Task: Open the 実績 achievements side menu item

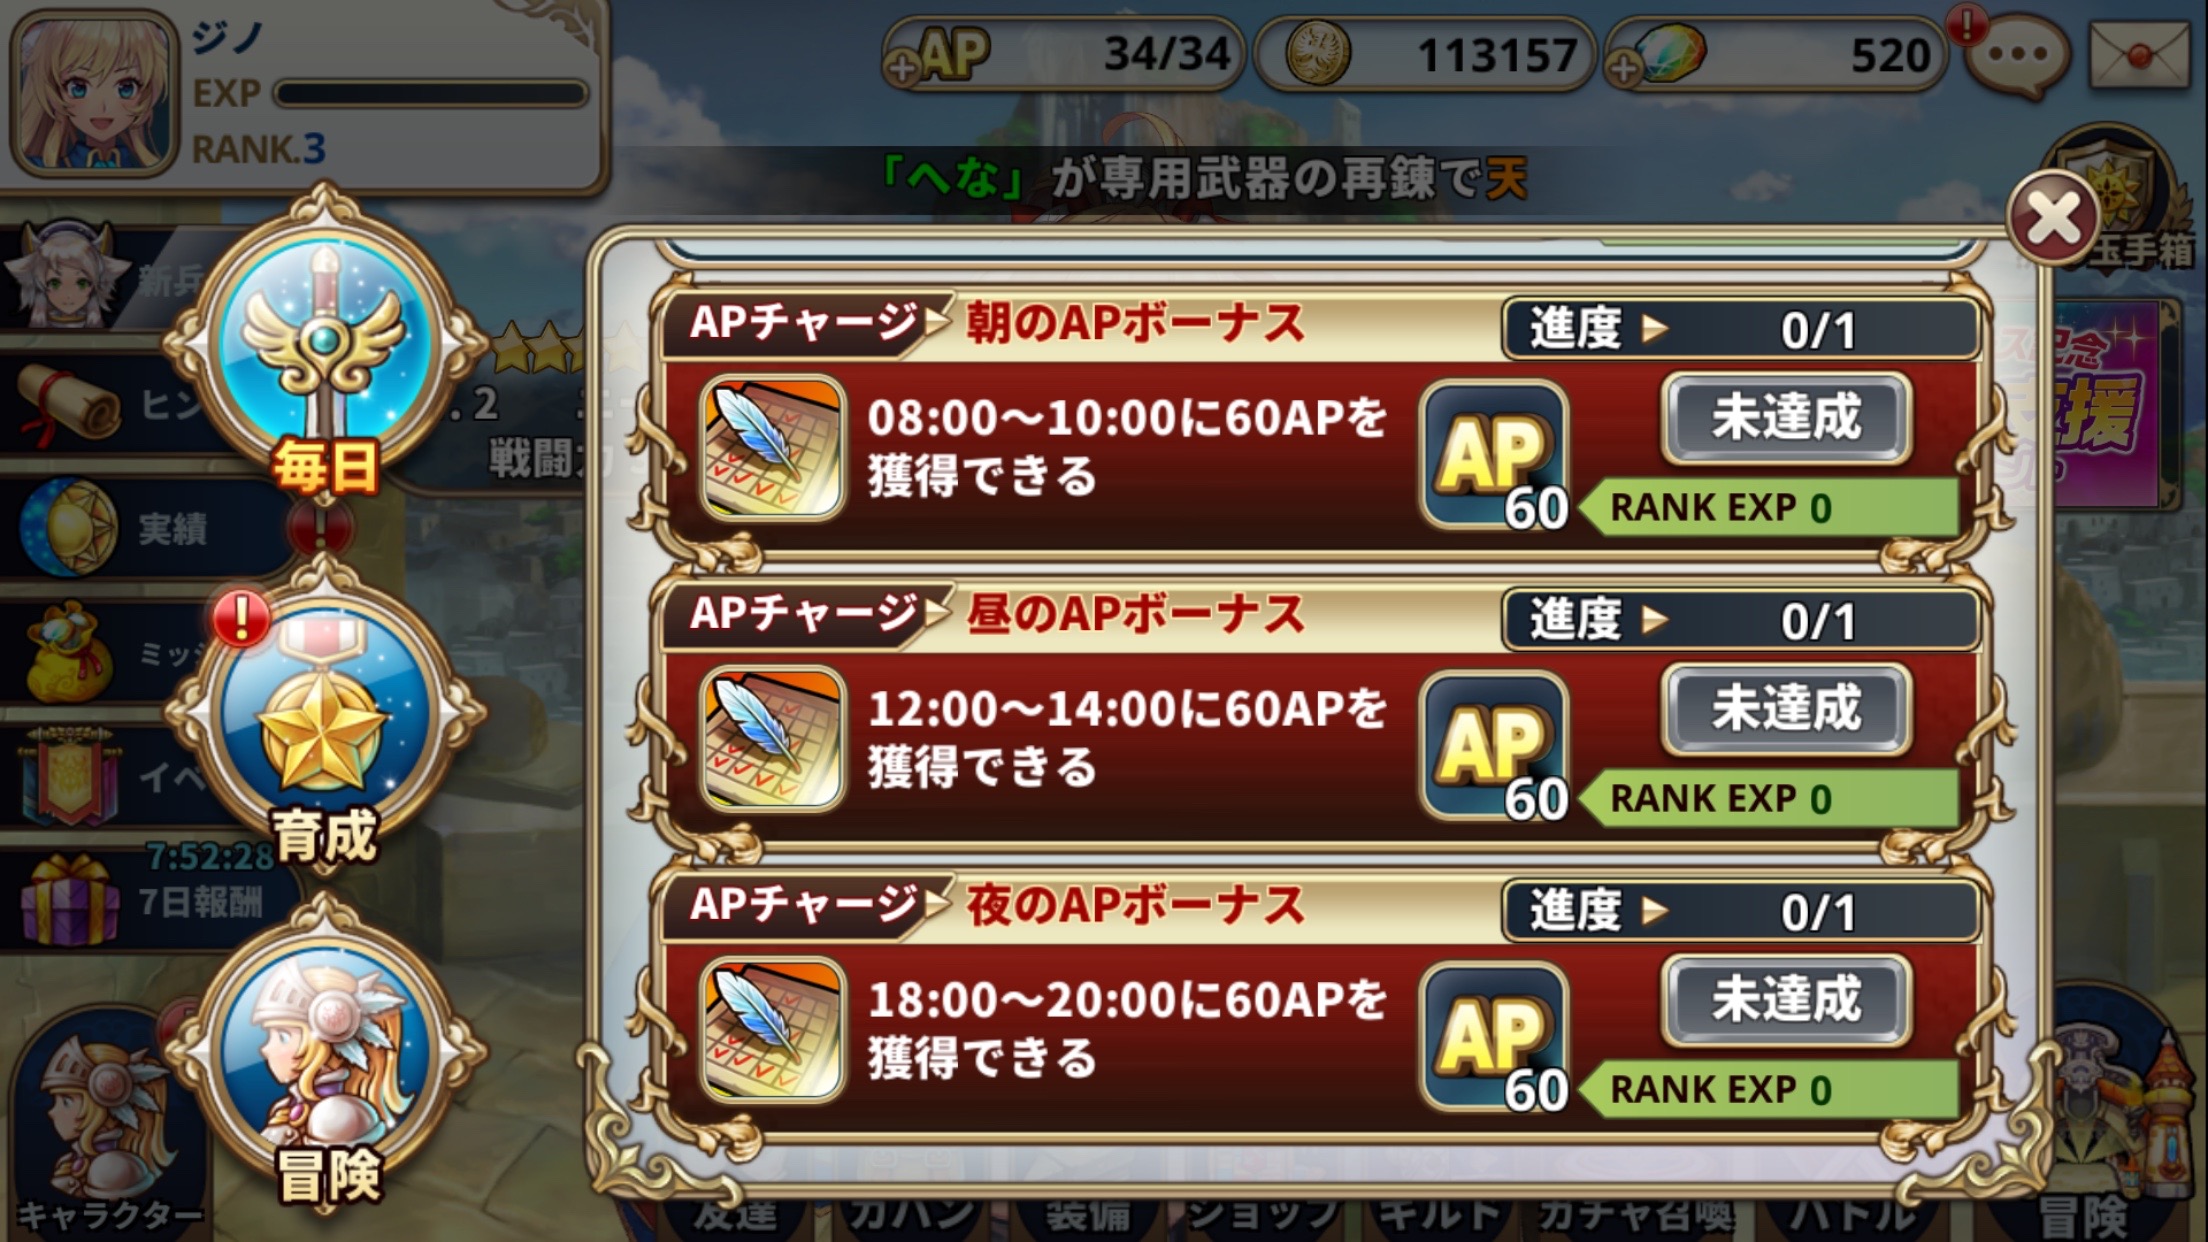Action: click(x=150, y=528)
